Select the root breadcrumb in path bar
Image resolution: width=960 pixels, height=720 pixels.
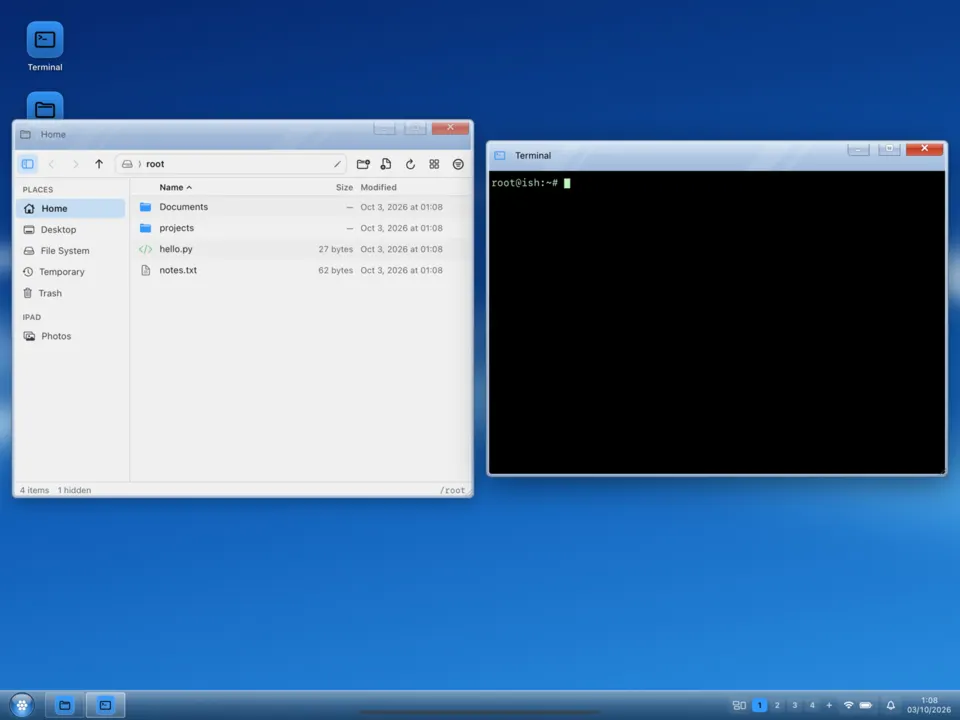(x=155, y=164)
